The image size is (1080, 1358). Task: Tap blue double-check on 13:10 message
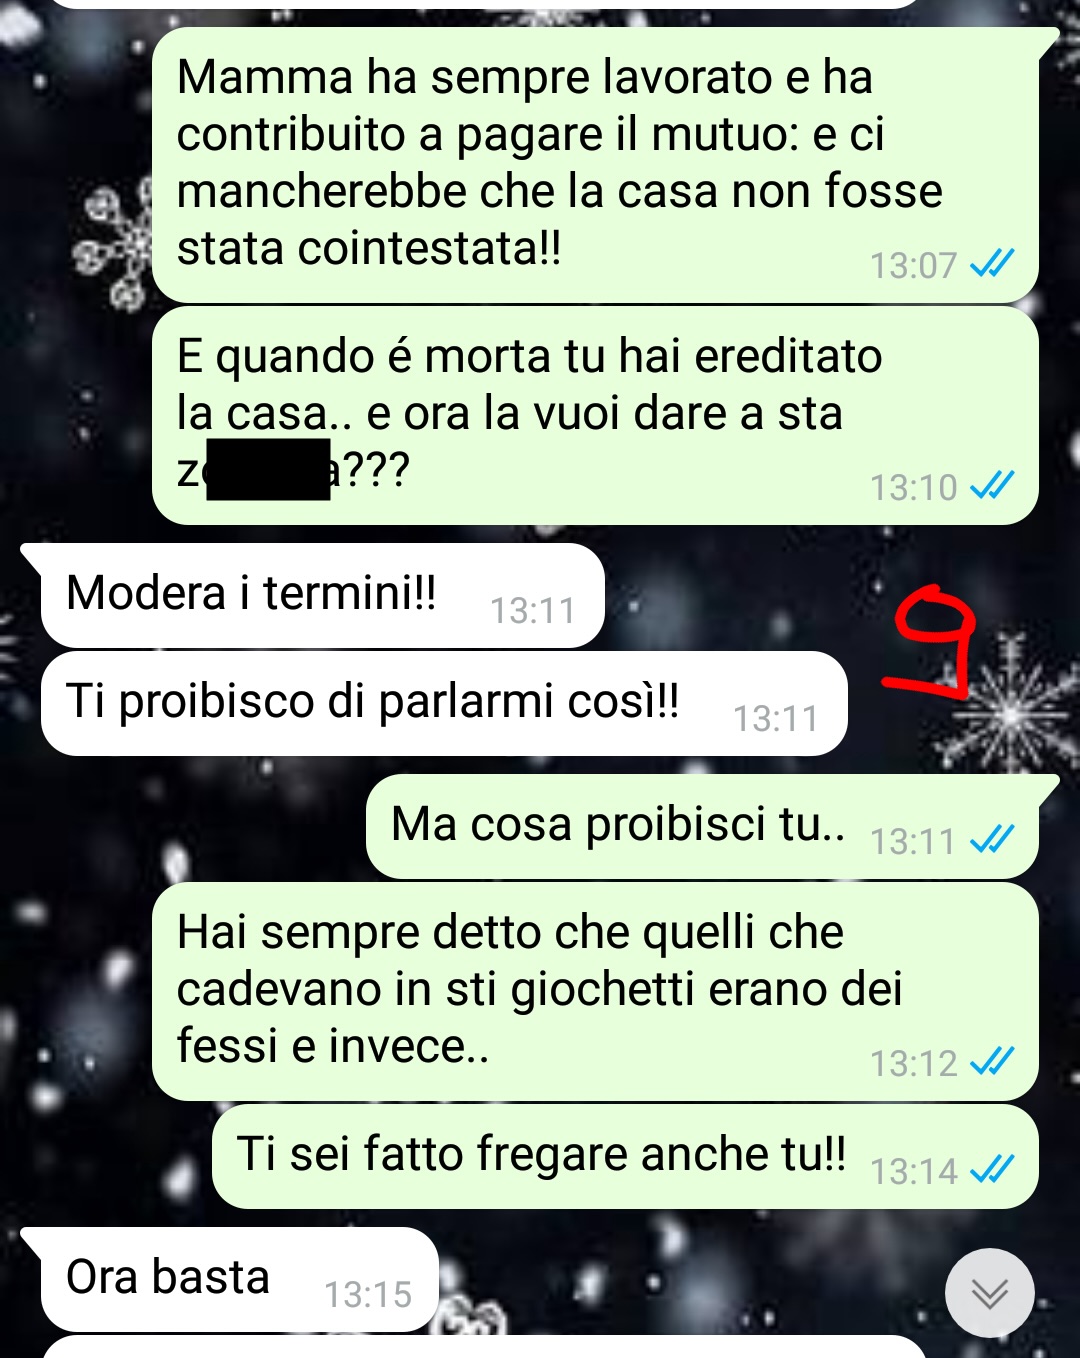click(992, 486)
